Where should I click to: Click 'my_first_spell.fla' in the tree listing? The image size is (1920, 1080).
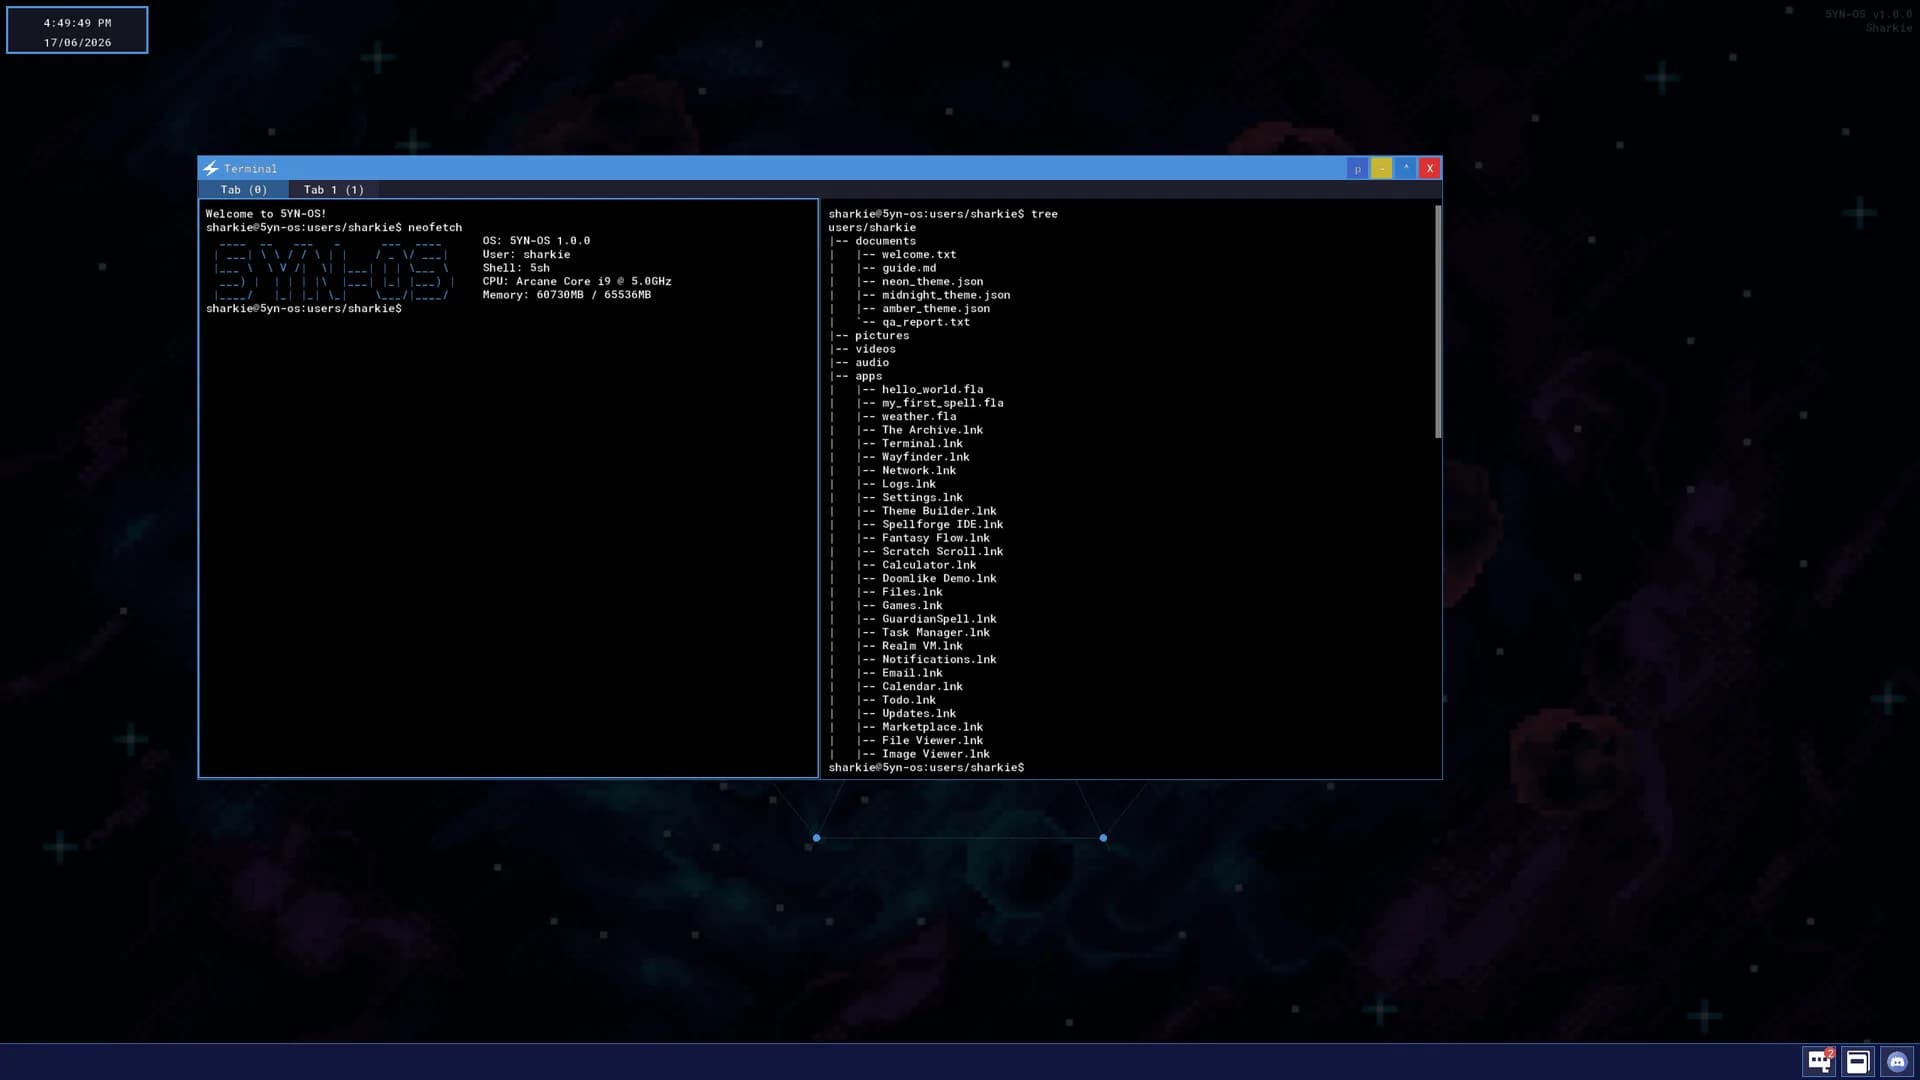pyautogui.click(x=943, y=403)
